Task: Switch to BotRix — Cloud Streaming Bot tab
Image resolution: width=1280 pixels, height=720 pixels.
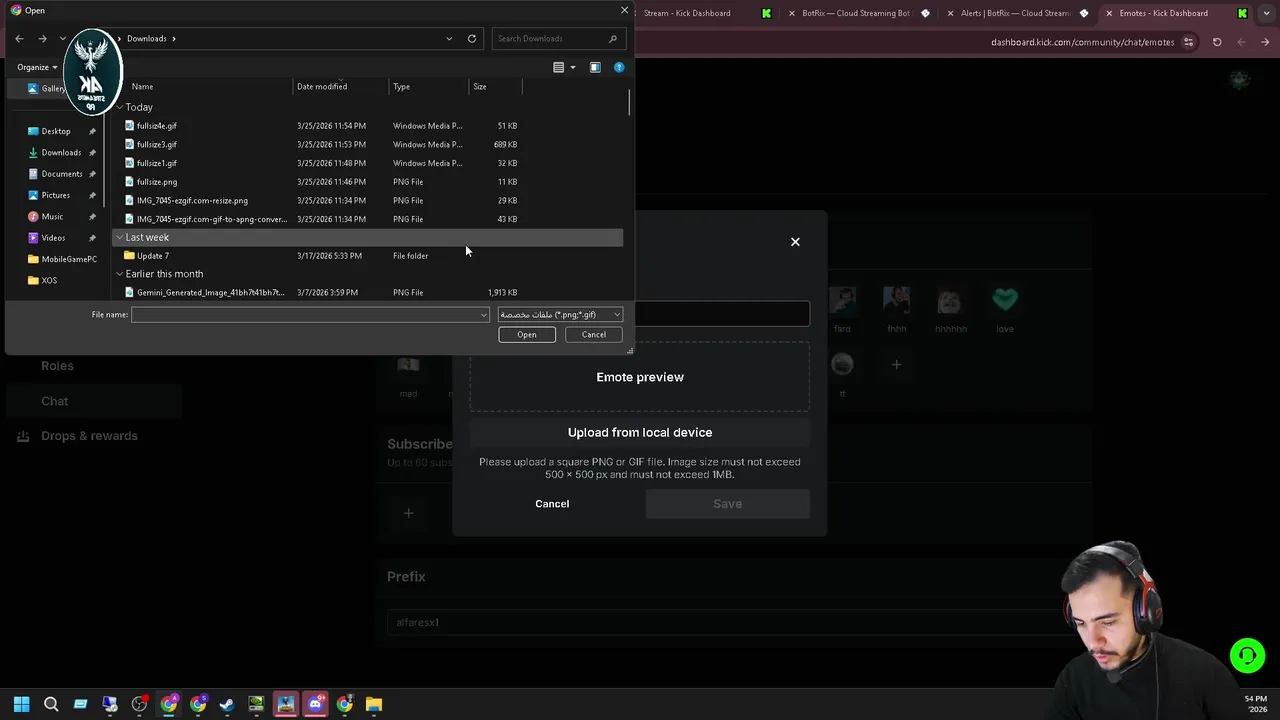Action: point(856,13)
